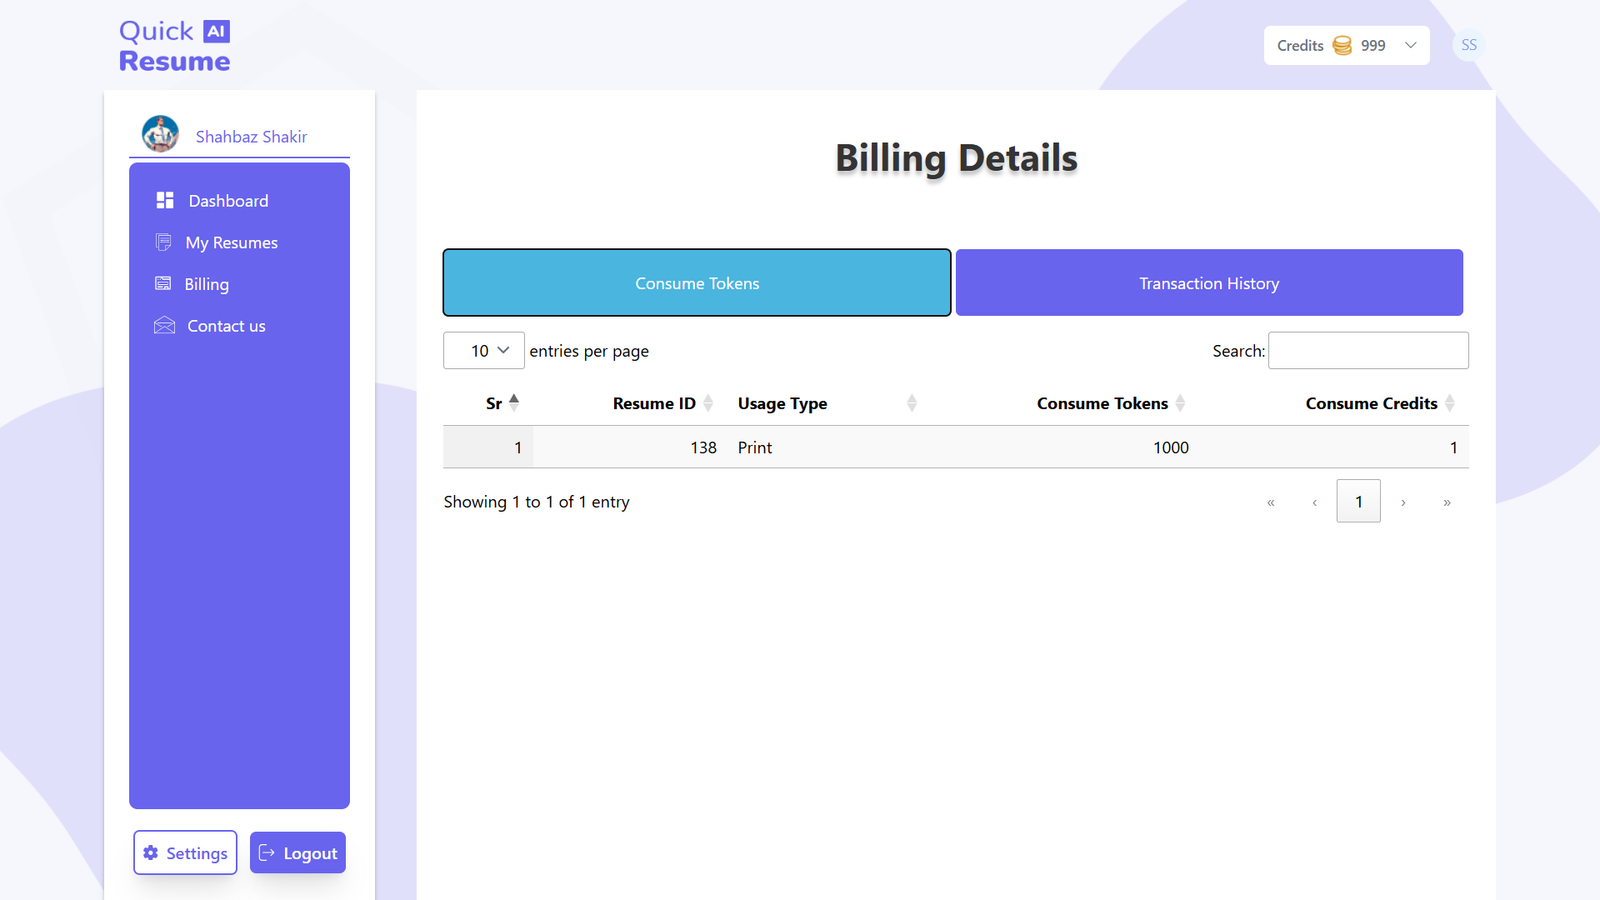Go to the last page of results
The height and width of the screenshot is (900, 1600).
[1446, 502]
